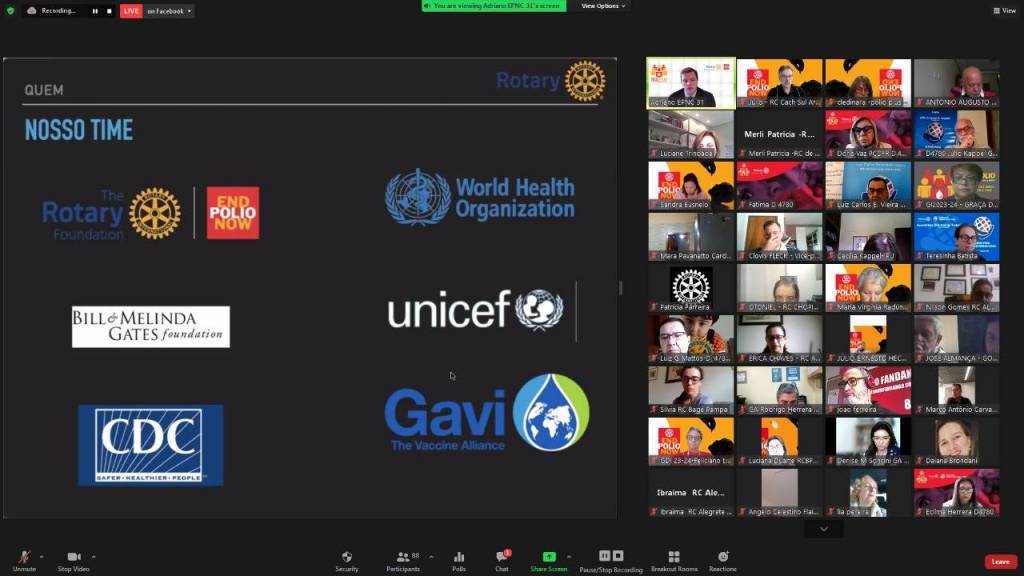Unmute the microphone
Screen dimensions: 1024x576
coord(24,559)
